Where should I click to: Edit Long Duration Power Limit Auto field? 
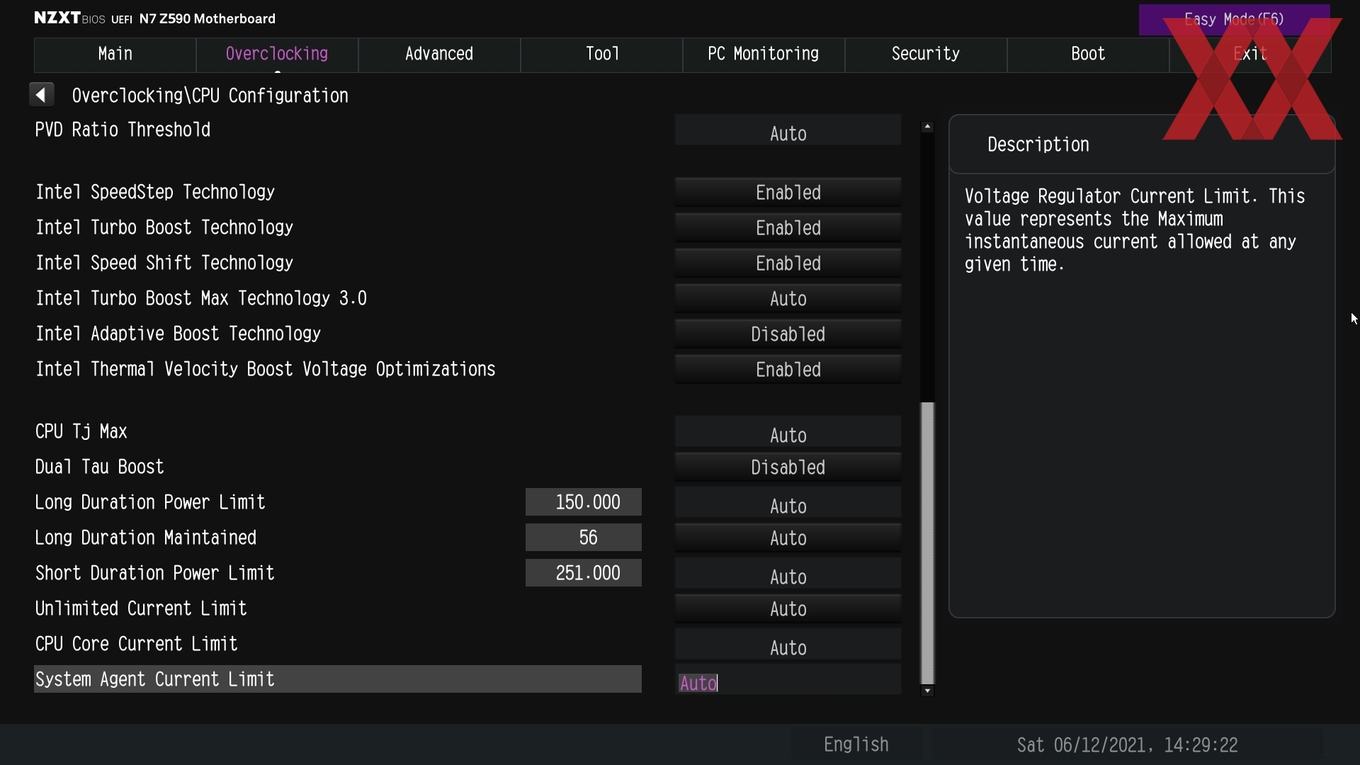click(x=788, y=503)
